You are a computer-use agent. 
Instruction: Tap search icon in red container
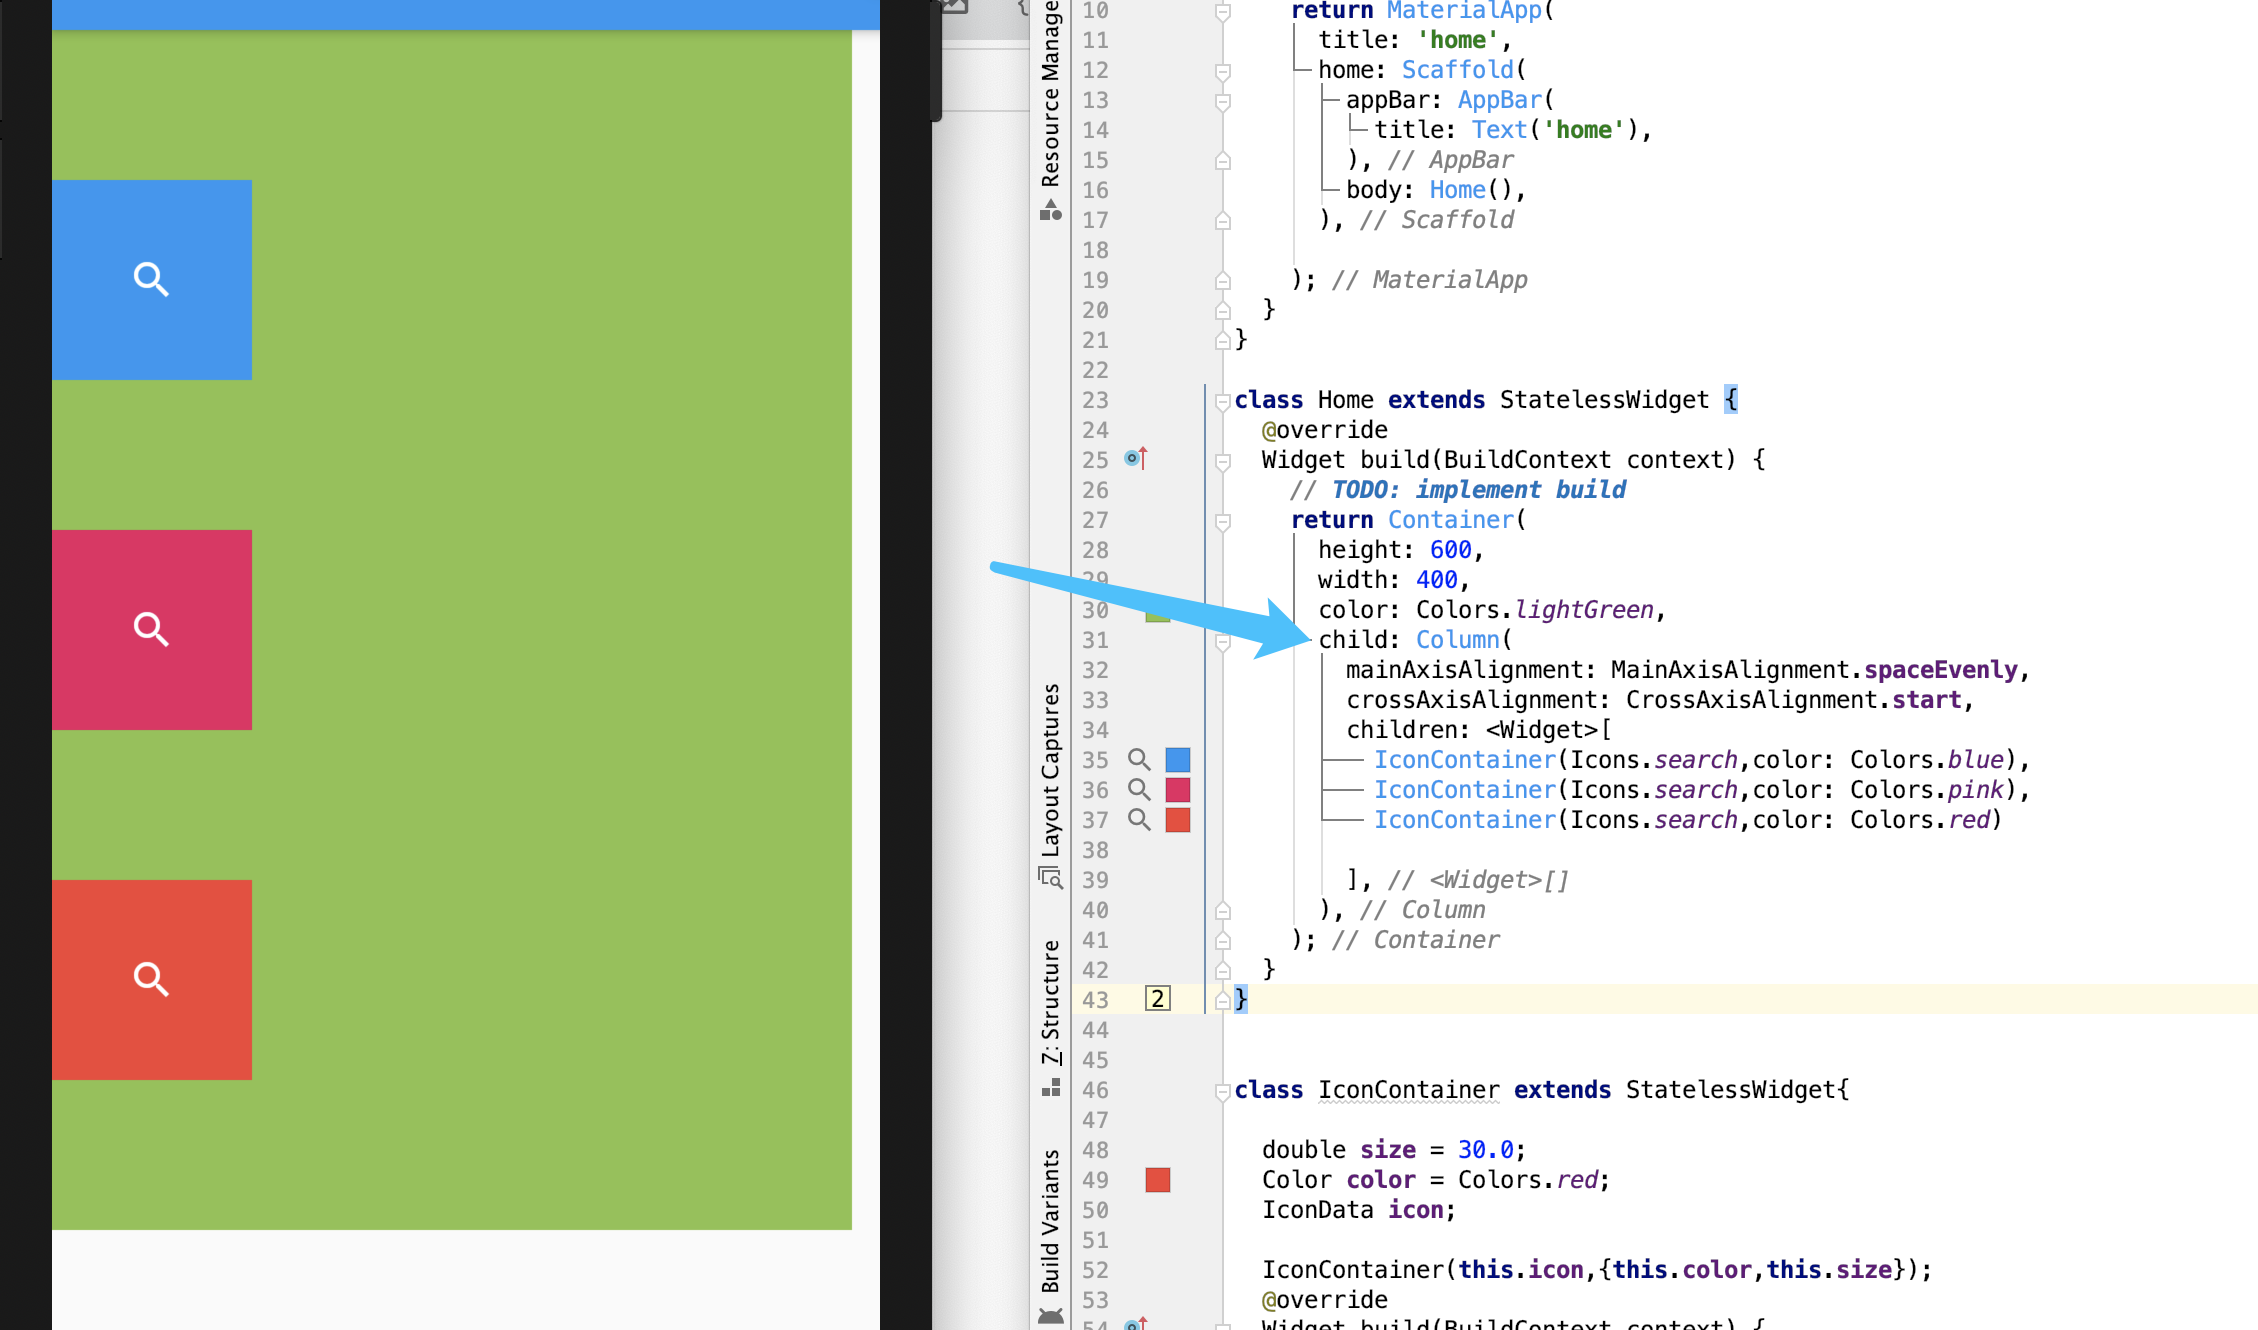tap(151, 979)
